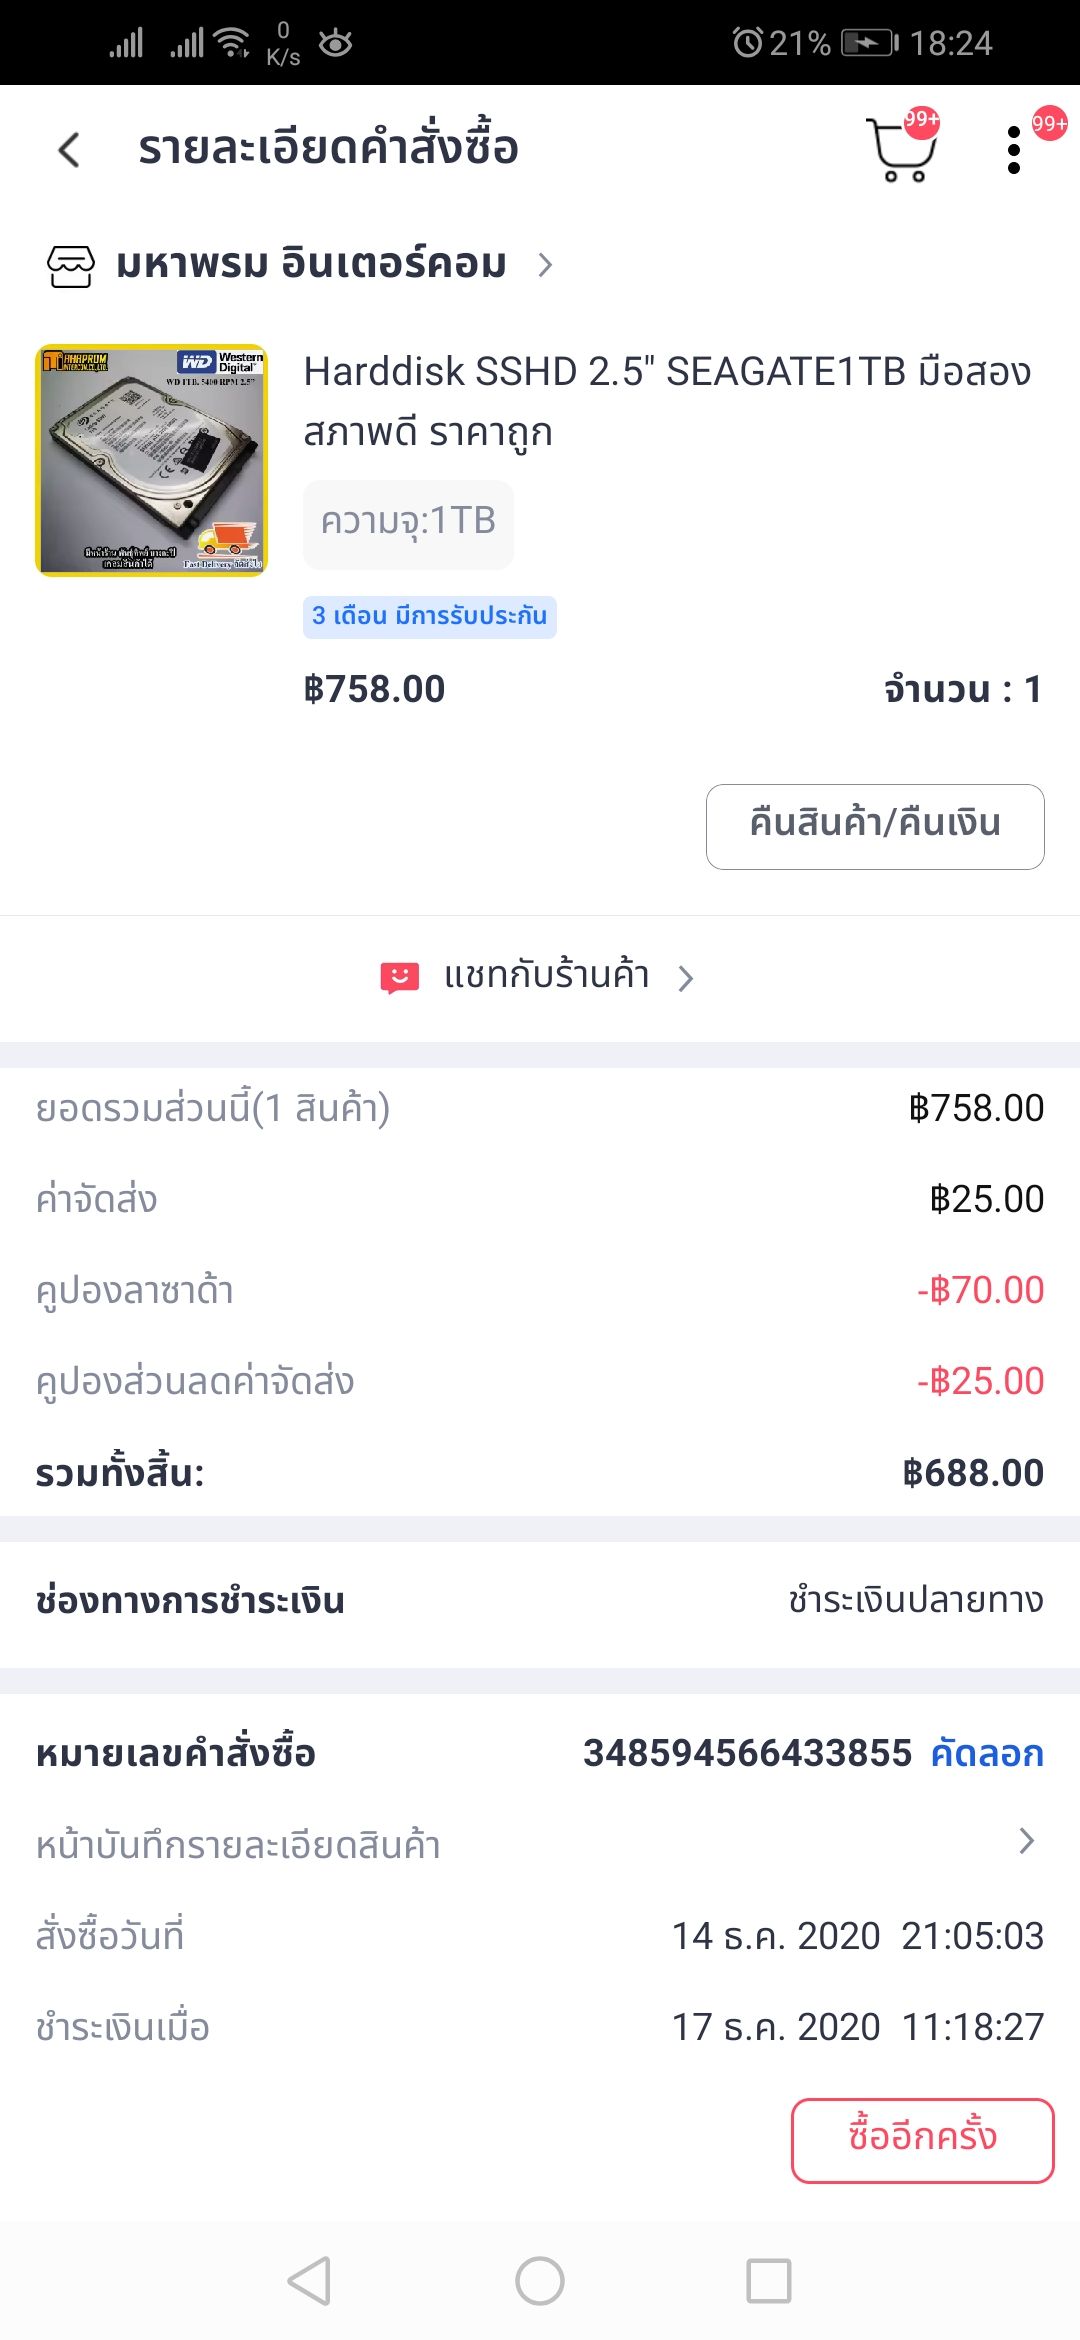Click the คืนสินค้า/คืนเงิน button
The height and width of the screenshot is (2340, 1080).
coord(875,827)
